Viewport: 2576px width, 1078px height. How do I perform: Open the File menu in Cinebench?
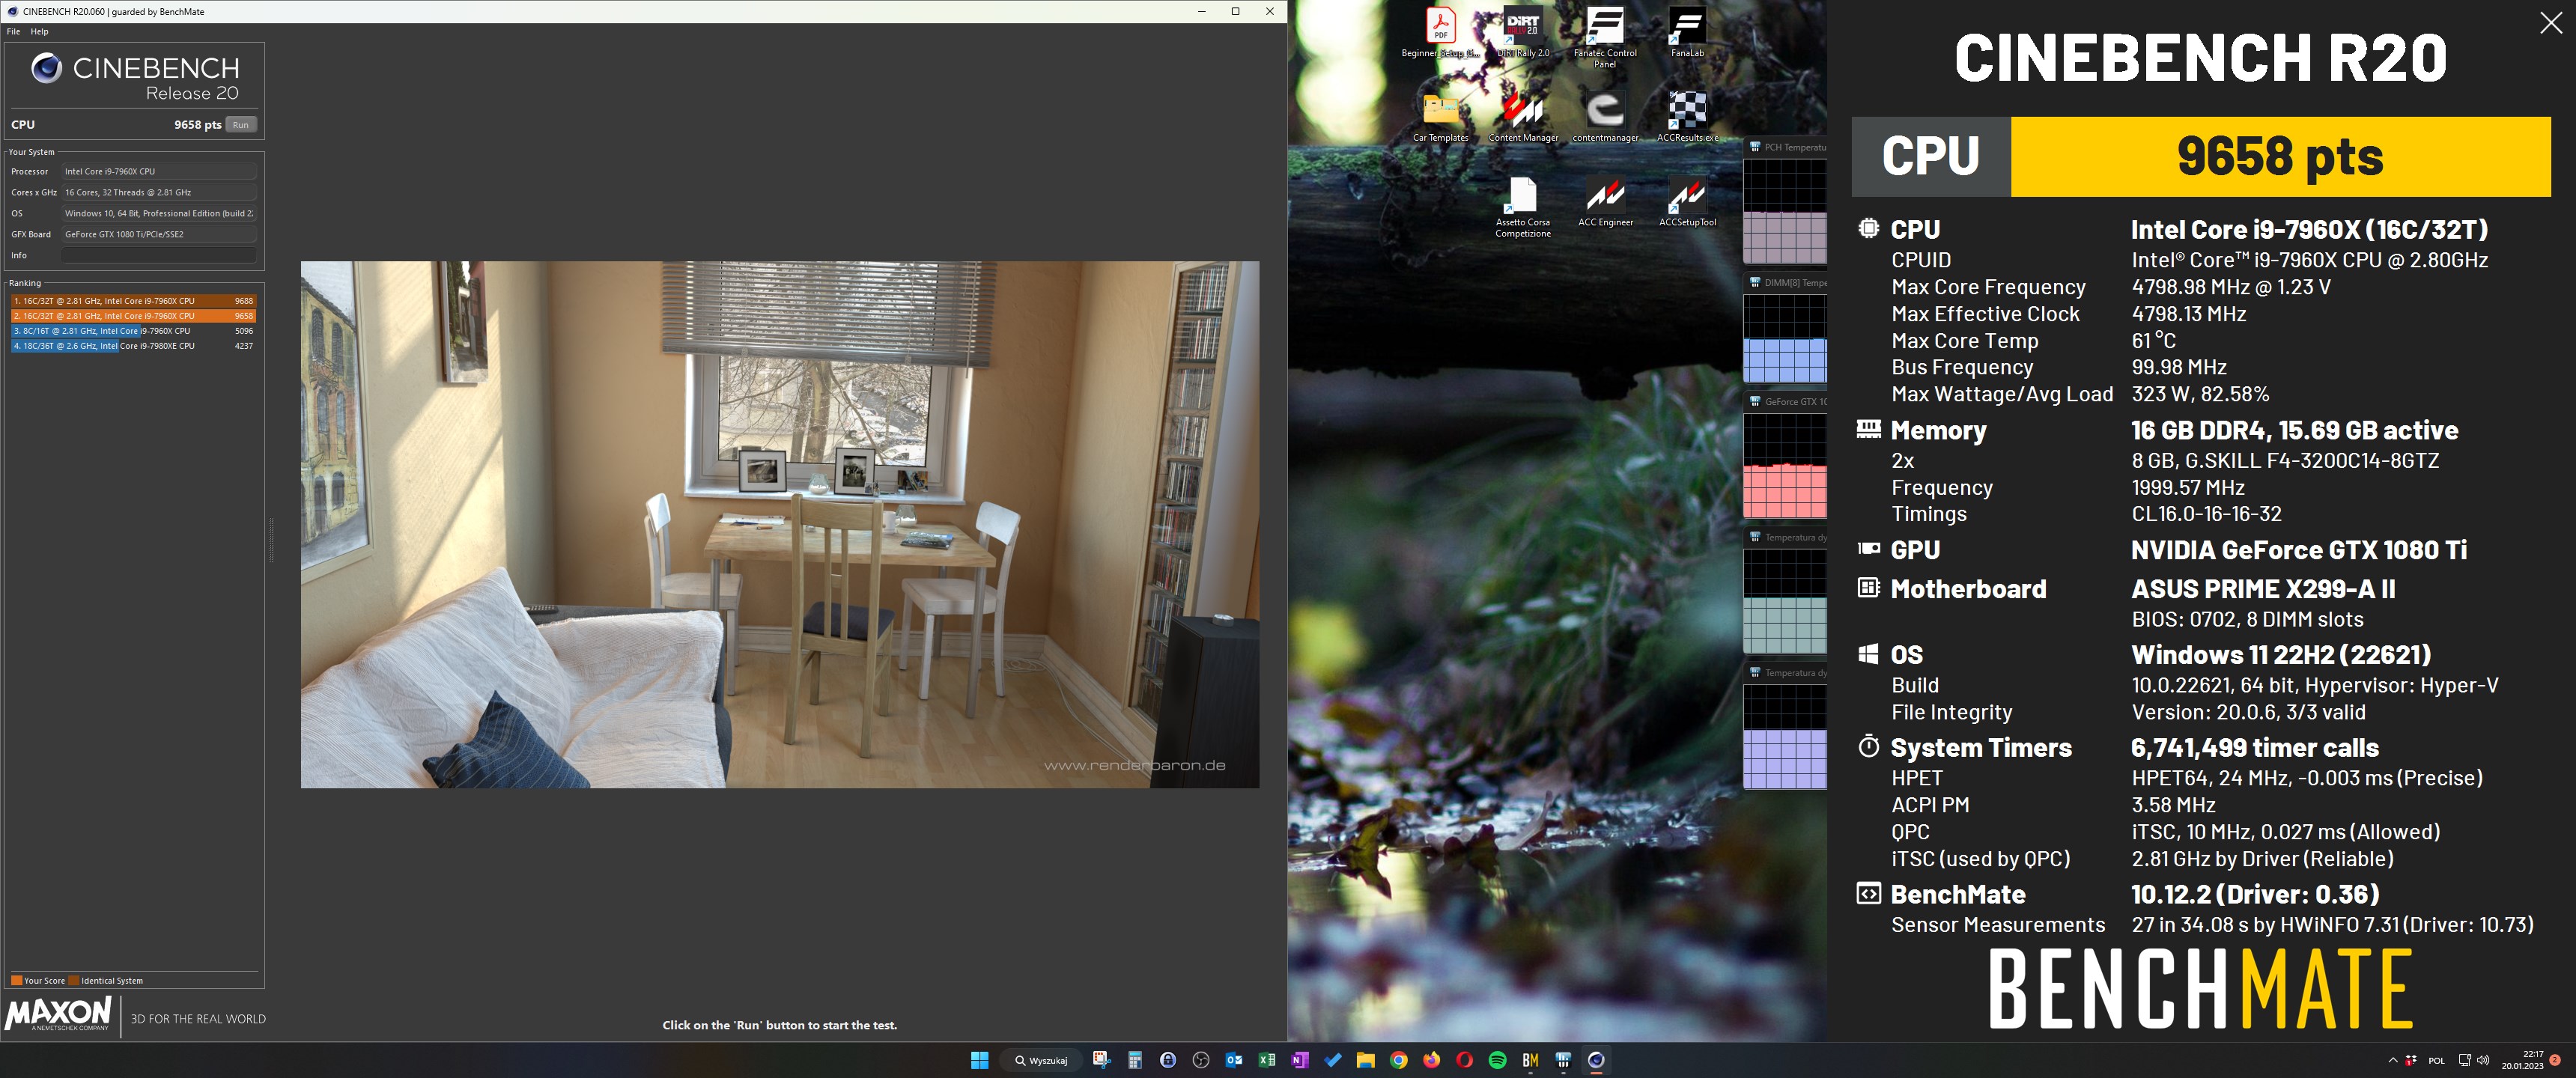(x=13, y=32)
